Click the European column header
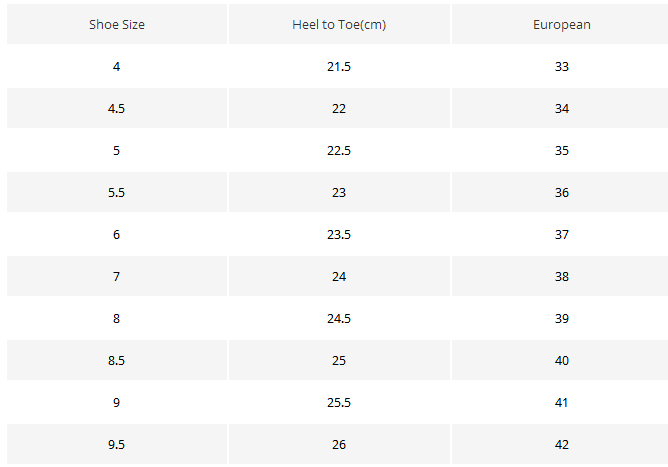This screenshot has width=668, height=467. (x=560, y=24)
